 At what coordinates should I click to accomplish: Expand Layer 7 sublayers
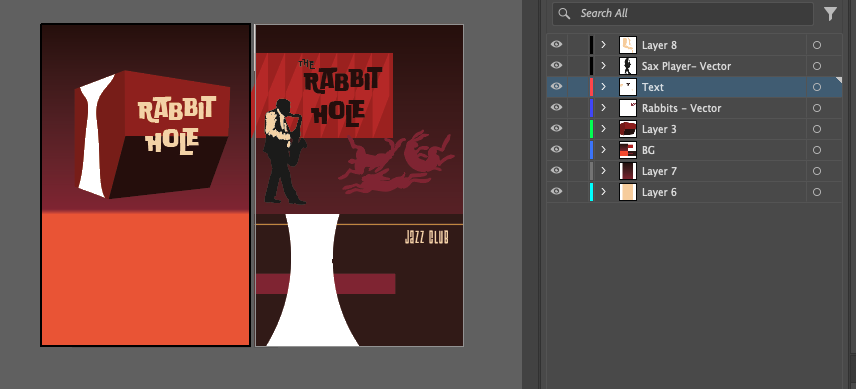point(603,171)
